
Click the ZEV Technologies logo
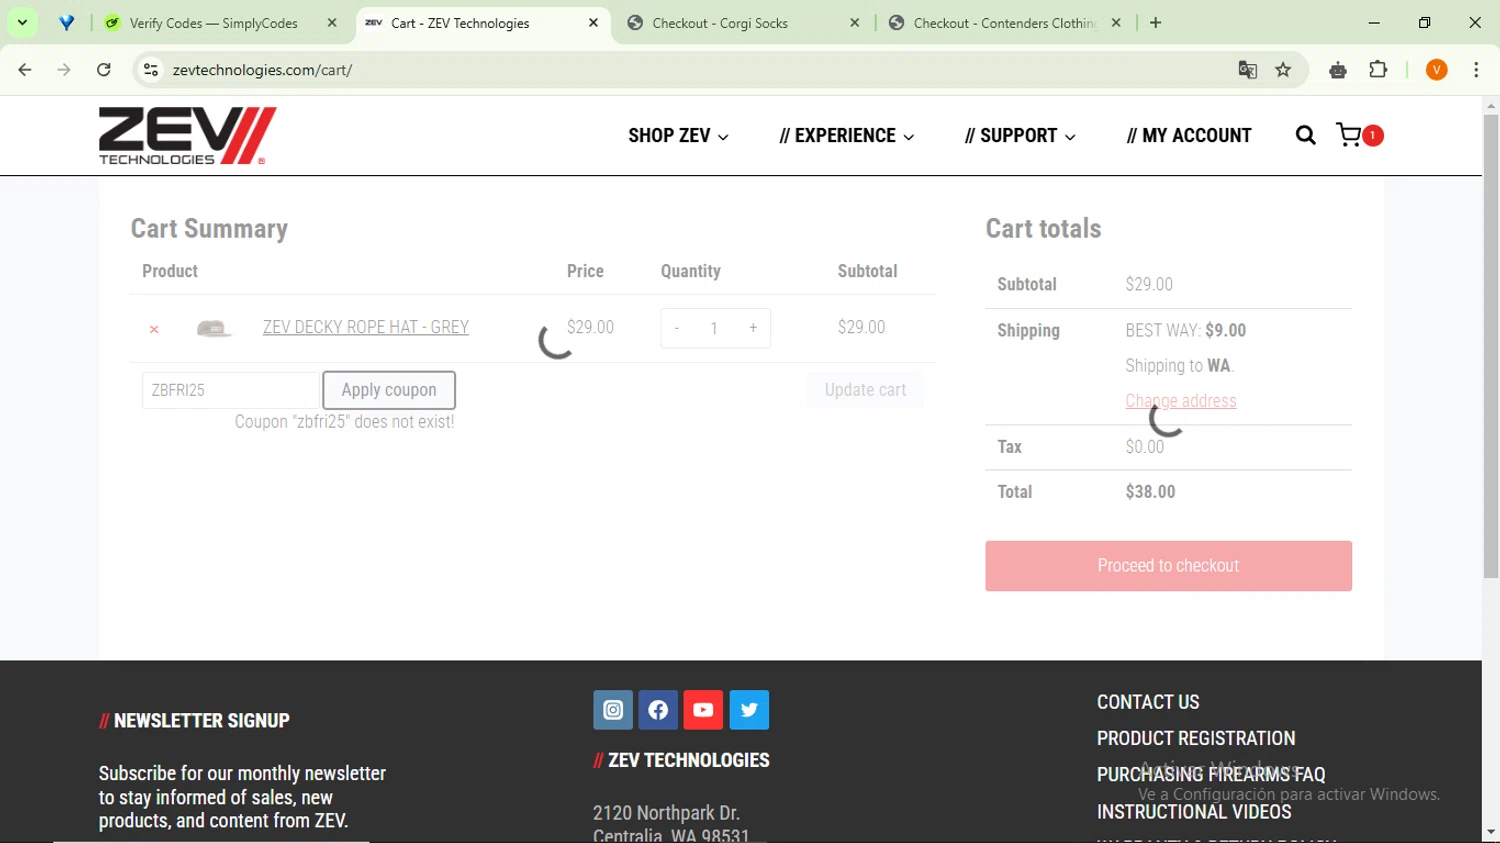point(187,135)
